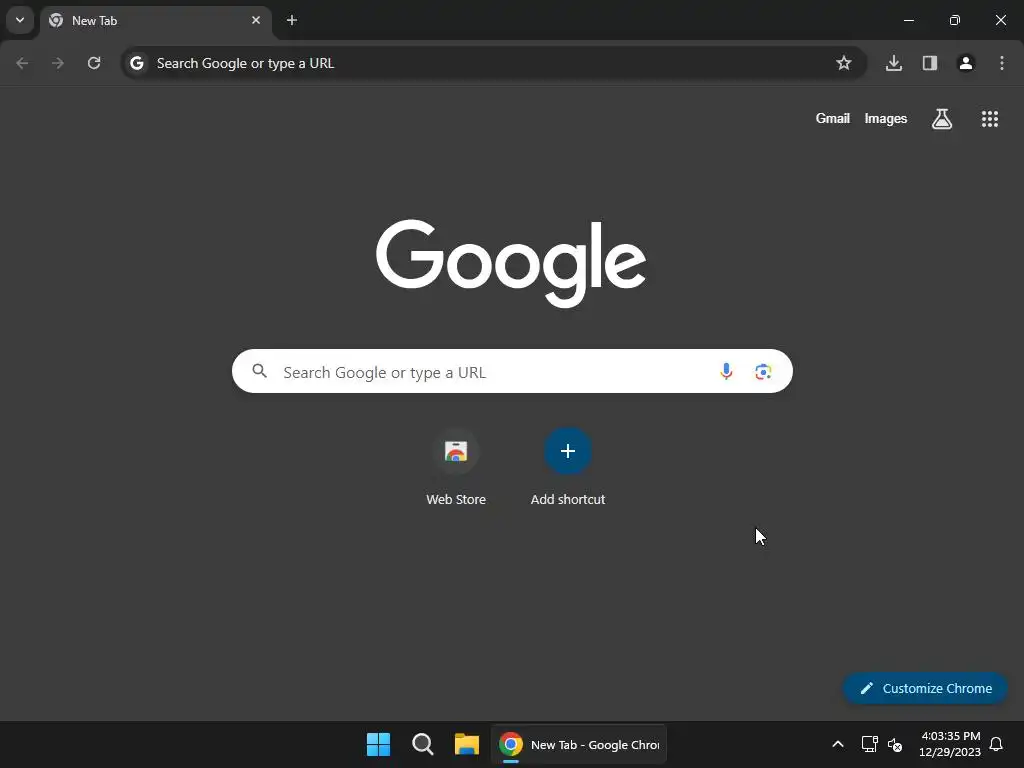
Task: Reload the page
Action: [94, 63]
